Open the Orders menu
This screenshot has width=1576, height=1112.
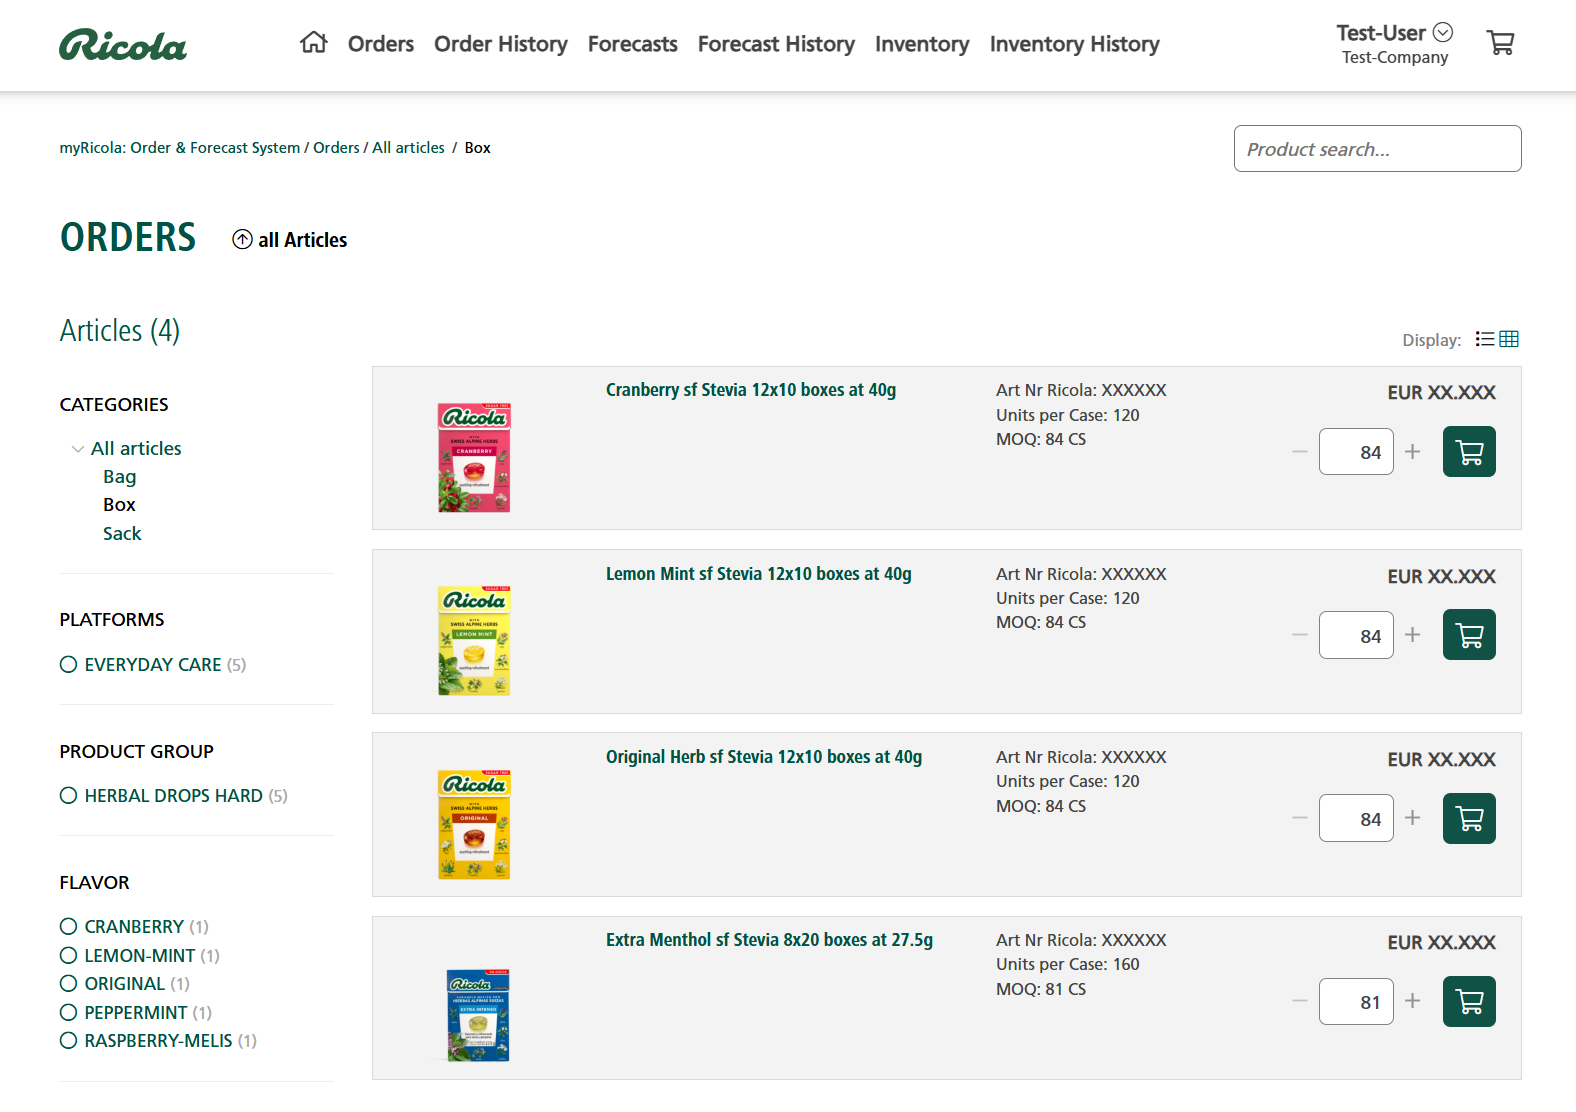pyautogui.click(x=381, y=44)
